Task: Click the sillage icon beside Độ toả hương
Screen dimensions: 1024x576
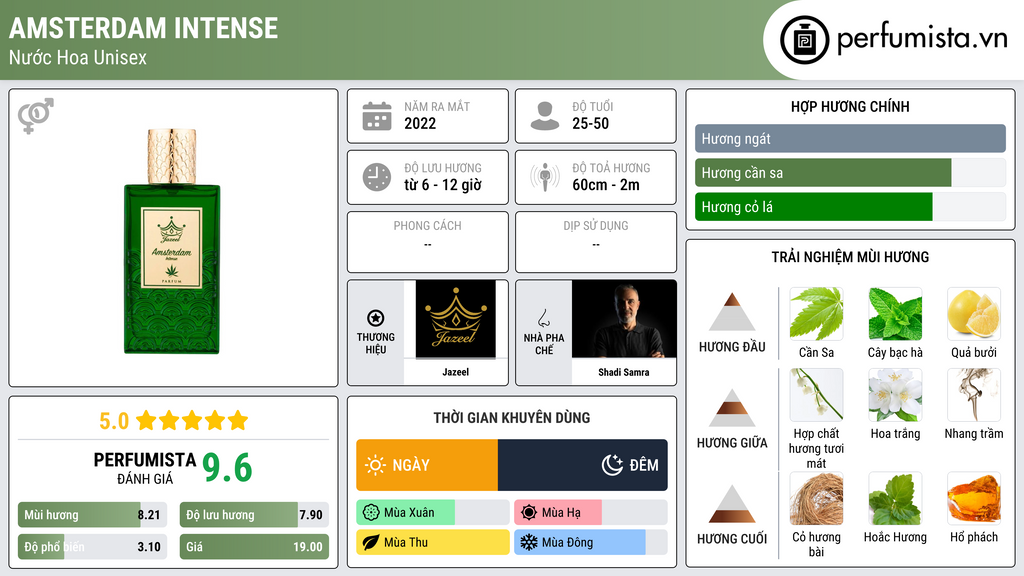Action: coord(545,177)
